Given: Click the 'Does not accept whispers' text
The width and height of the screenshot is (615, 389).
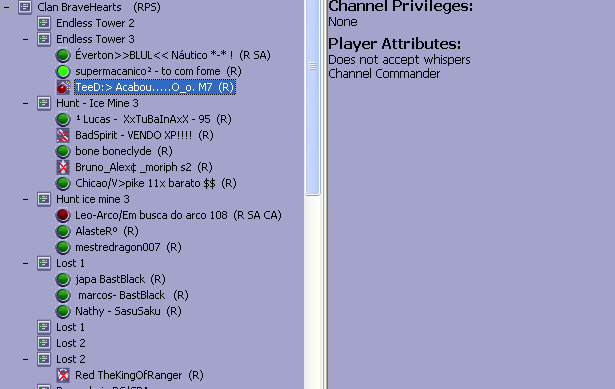Looking at the screenshot, I should coord(399,60).
